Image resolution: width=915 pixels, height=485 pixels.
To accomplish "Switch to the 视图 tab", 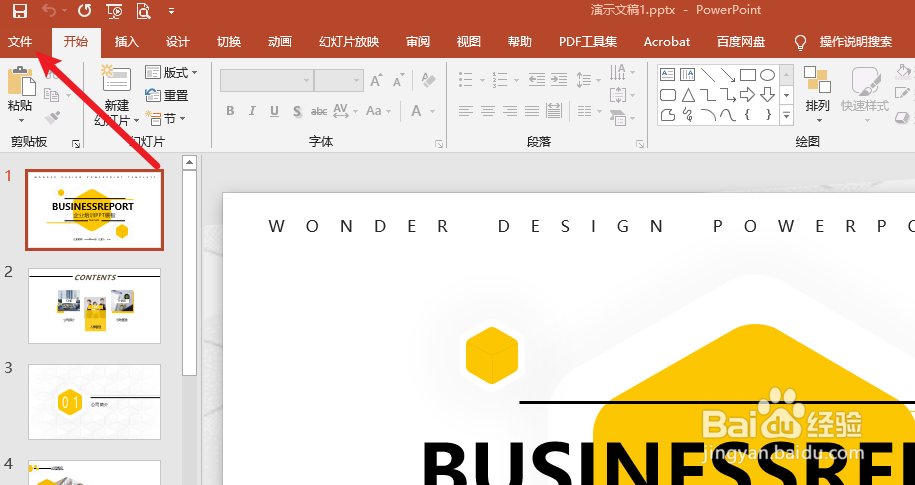I will click(469, 42).
